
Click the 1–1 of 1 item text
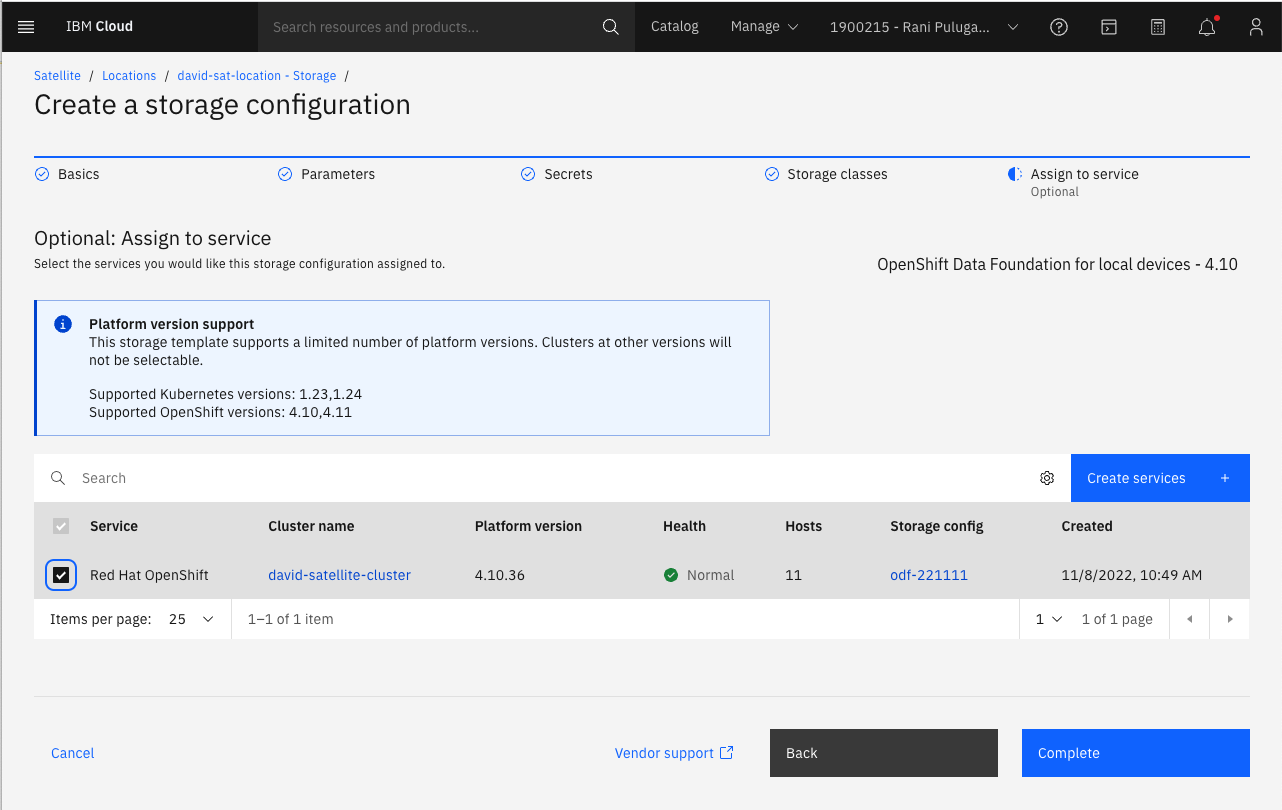point(291,619)
